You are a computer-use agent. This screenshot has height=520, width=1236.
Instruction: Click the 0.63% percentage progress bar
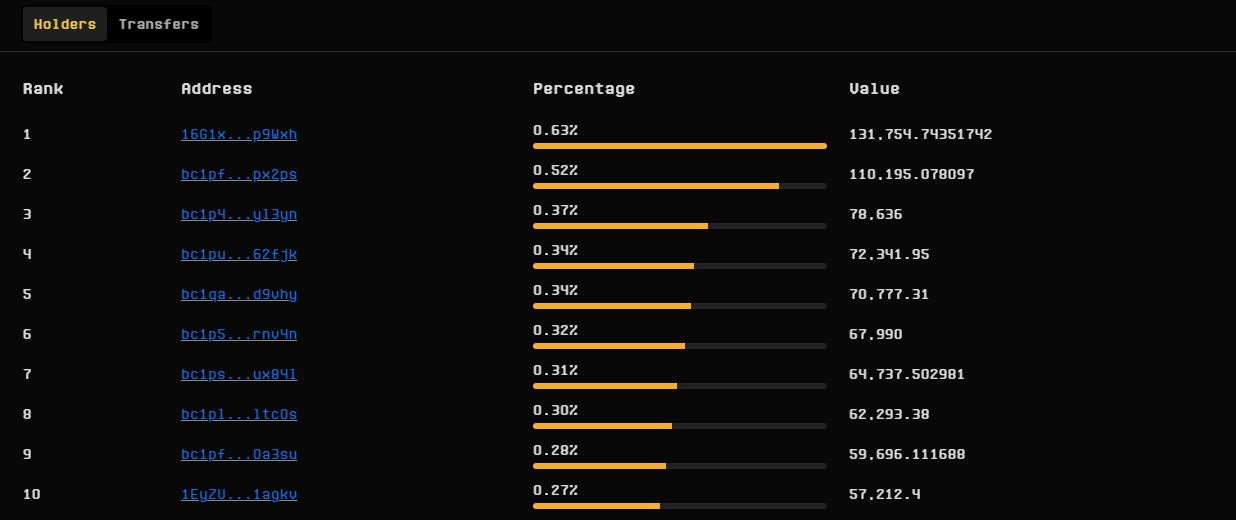click(x=679, y=146)
